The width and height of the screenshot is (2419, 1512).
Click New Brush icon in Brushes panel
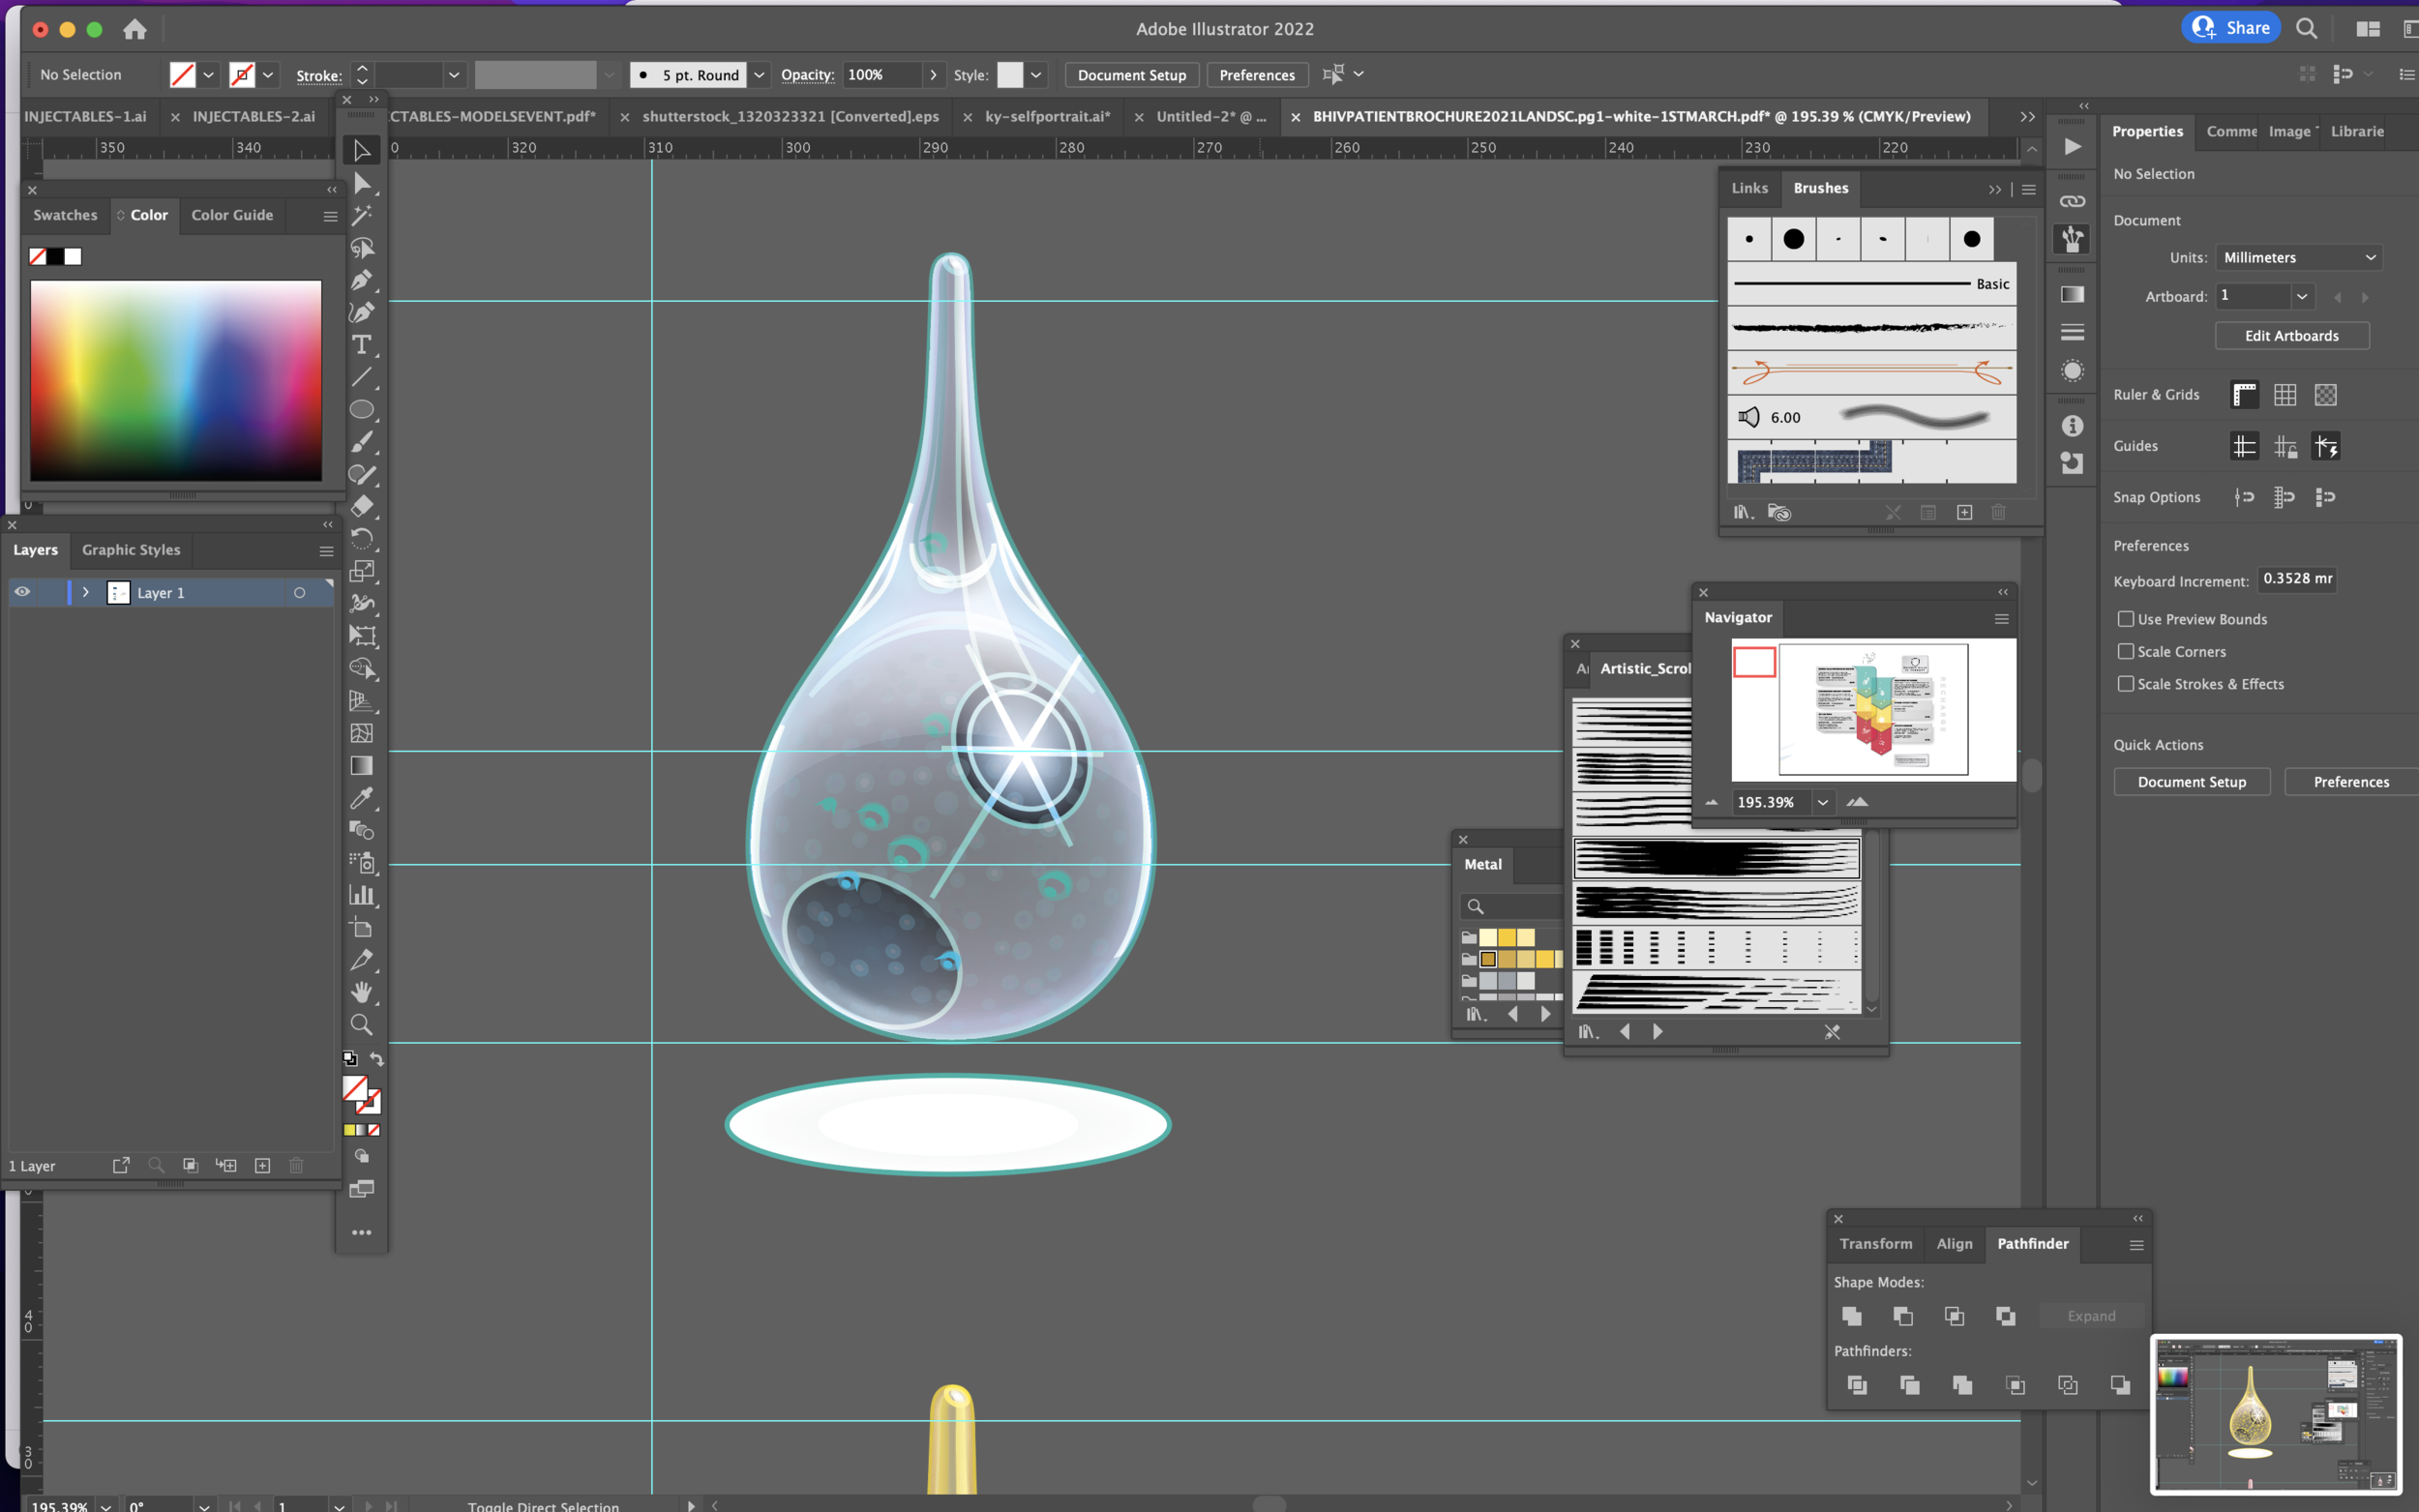click(x=1964, y=512)
